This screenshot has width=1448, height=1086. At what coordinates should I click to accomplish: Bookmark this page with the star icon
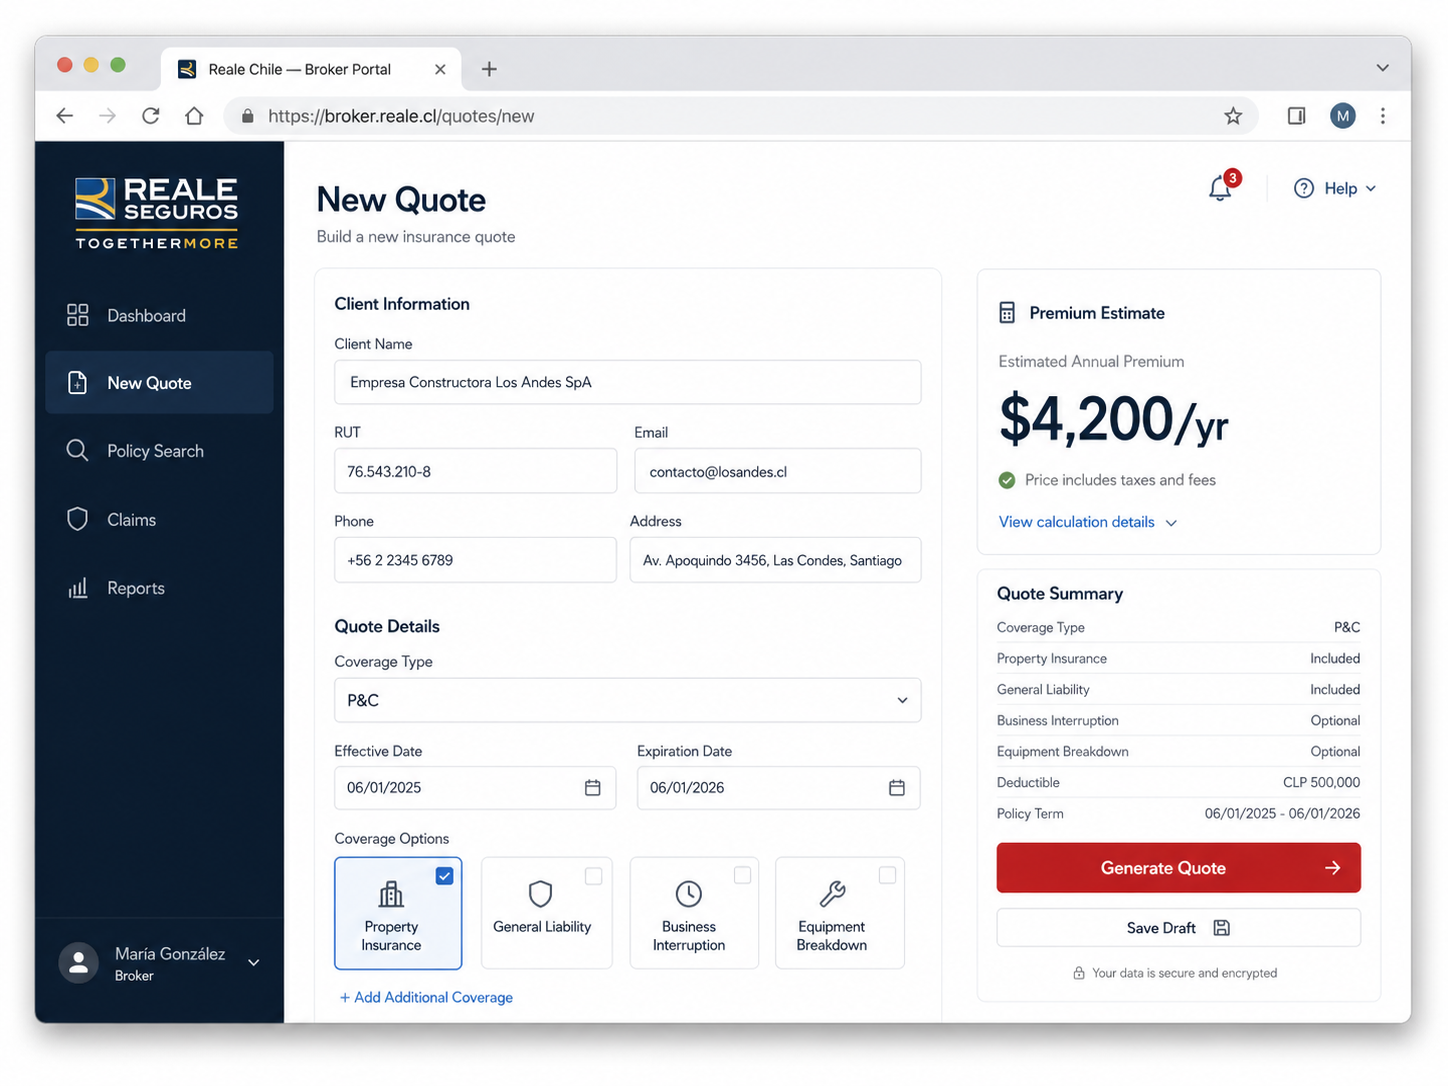click(1233, 116)
